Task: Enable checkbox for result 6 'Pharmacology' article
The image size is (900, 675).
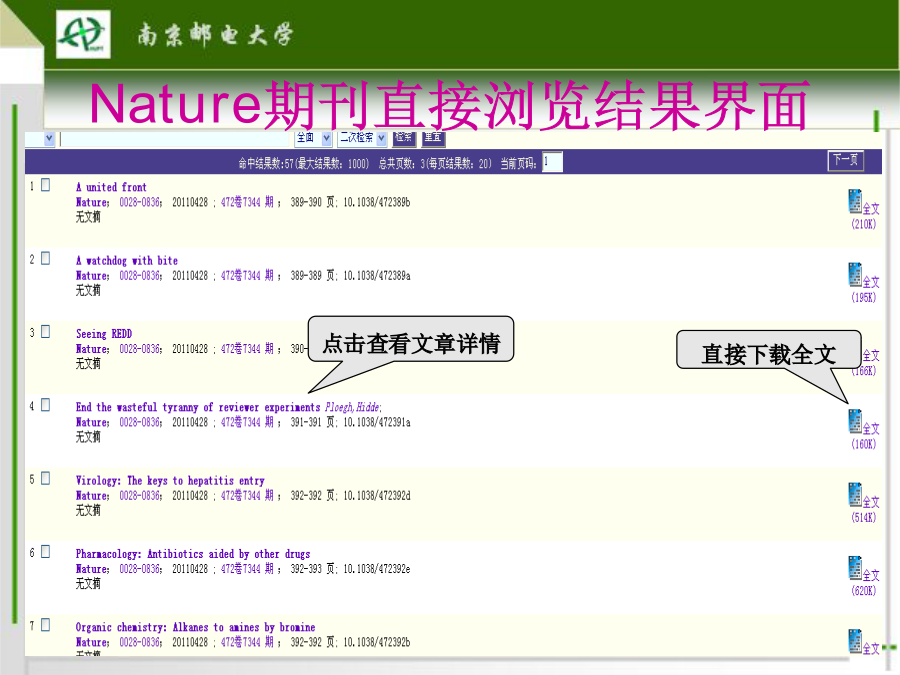Action: point(46,552)
